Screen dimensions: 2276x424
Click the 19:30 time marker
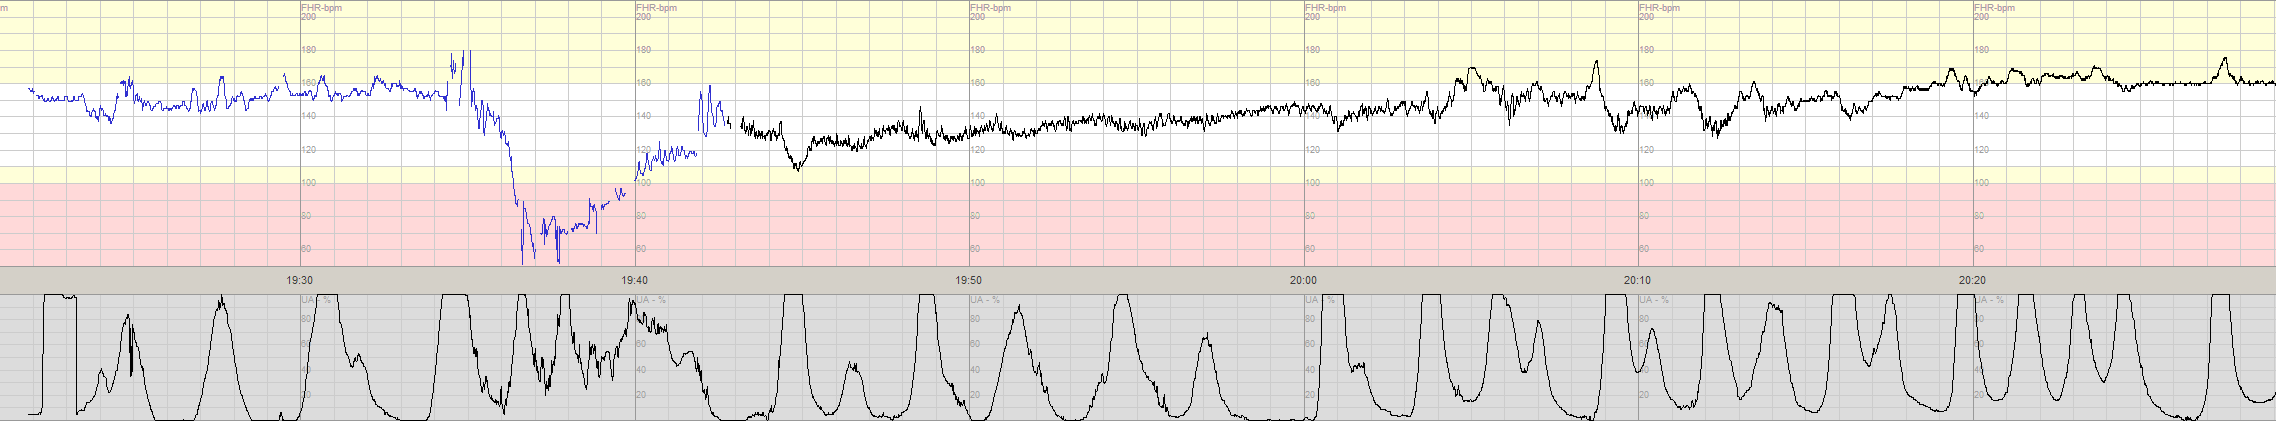[299, 281]
